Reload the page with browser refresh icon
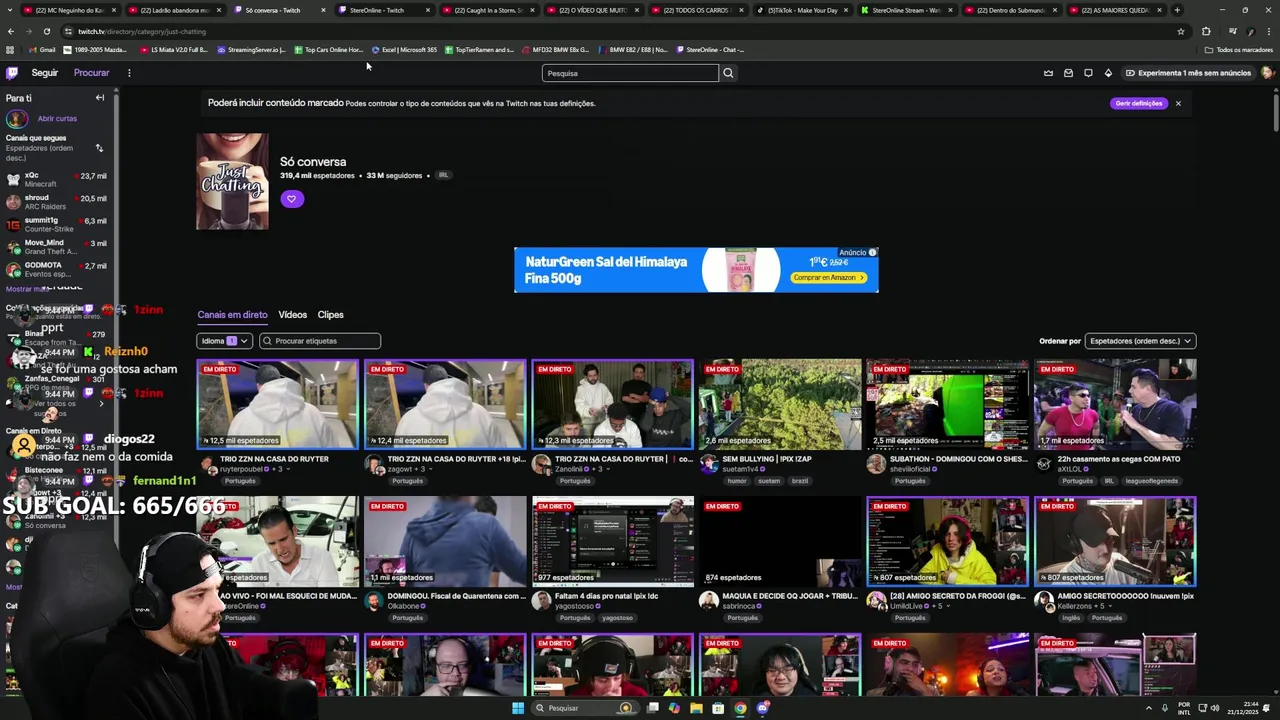Viewport: 1280px width, 720px height. 46,31
